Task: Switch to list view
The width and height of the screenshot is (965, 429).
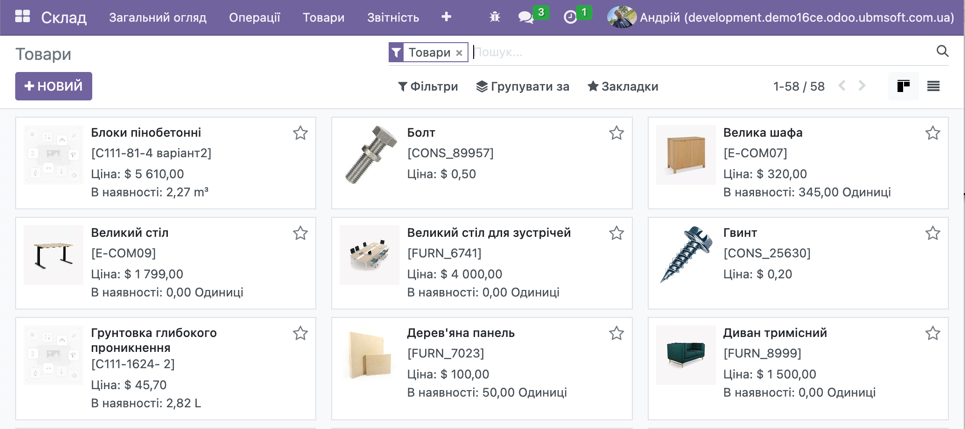Action: pyautogui.click(x=933, y=86)
